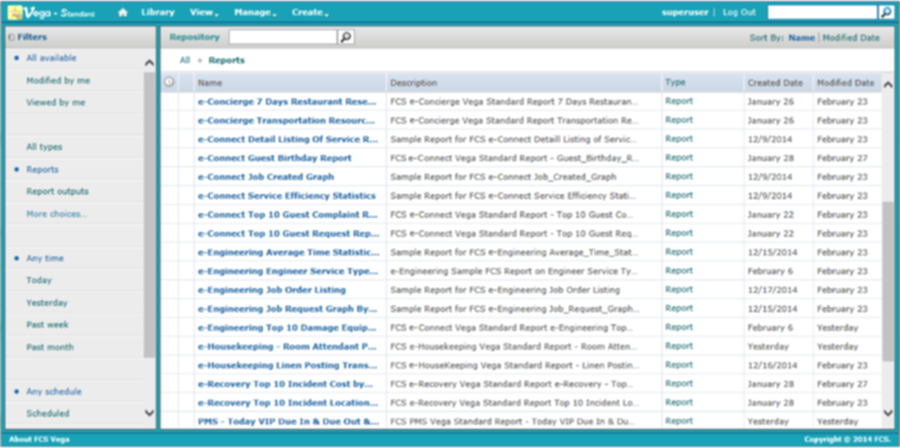Open e-Engineering Top 10 Damage Equipment report
This screenshot has height=448, width=900.
[286, 328]
